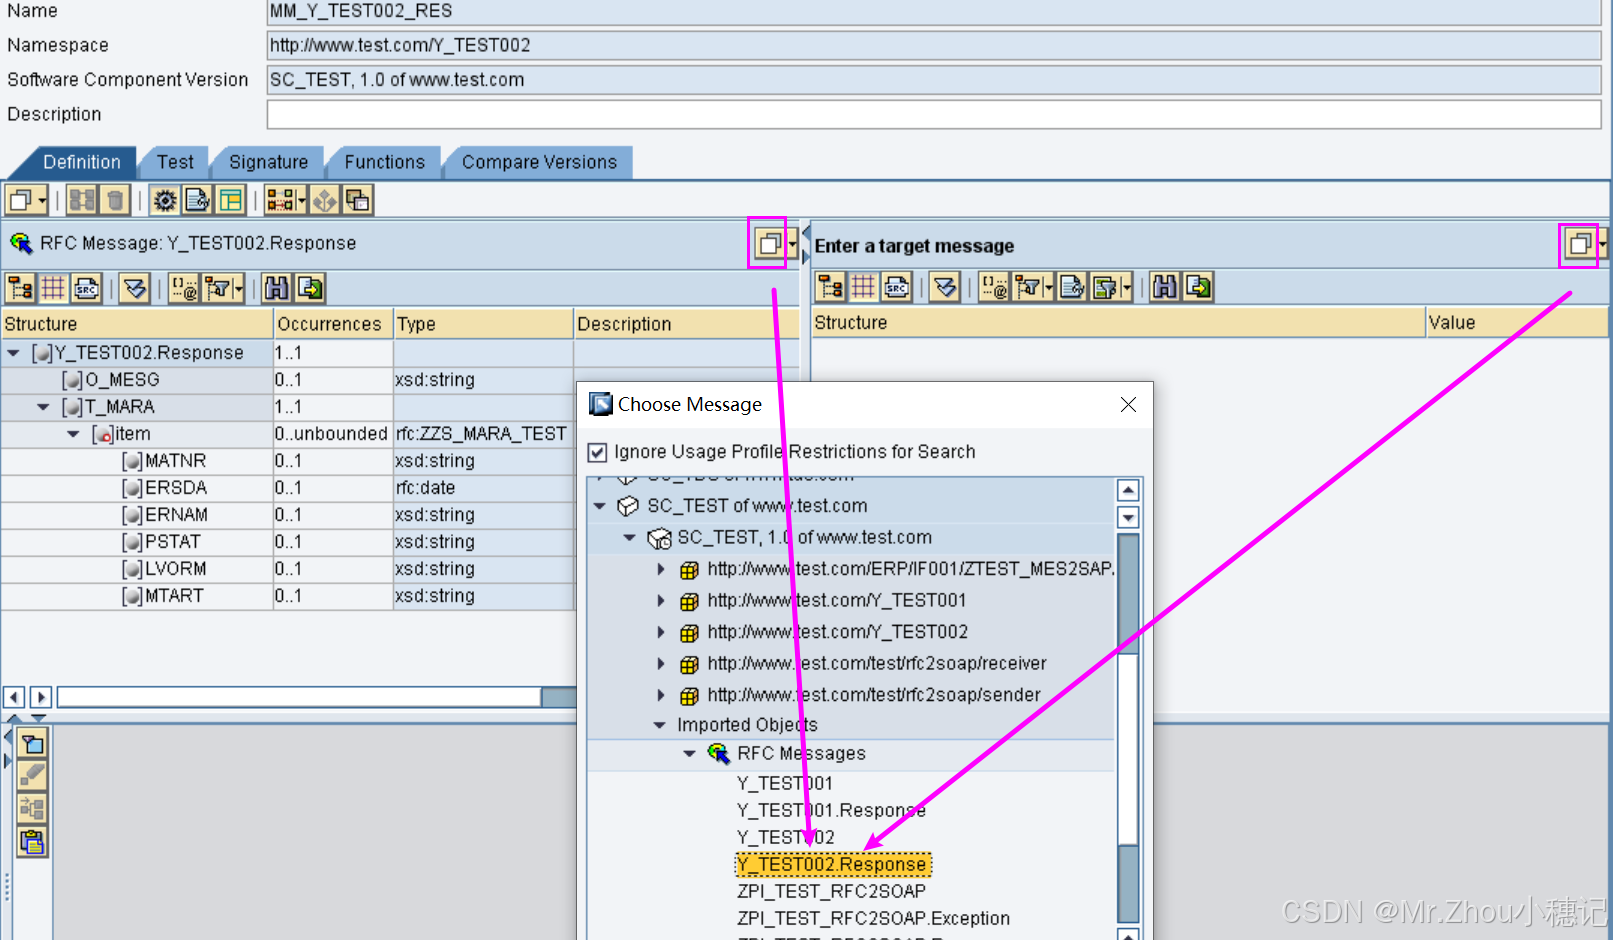
Task: Expand the rfc2soap/receiver namespace entry
Action: click(661, 663)
